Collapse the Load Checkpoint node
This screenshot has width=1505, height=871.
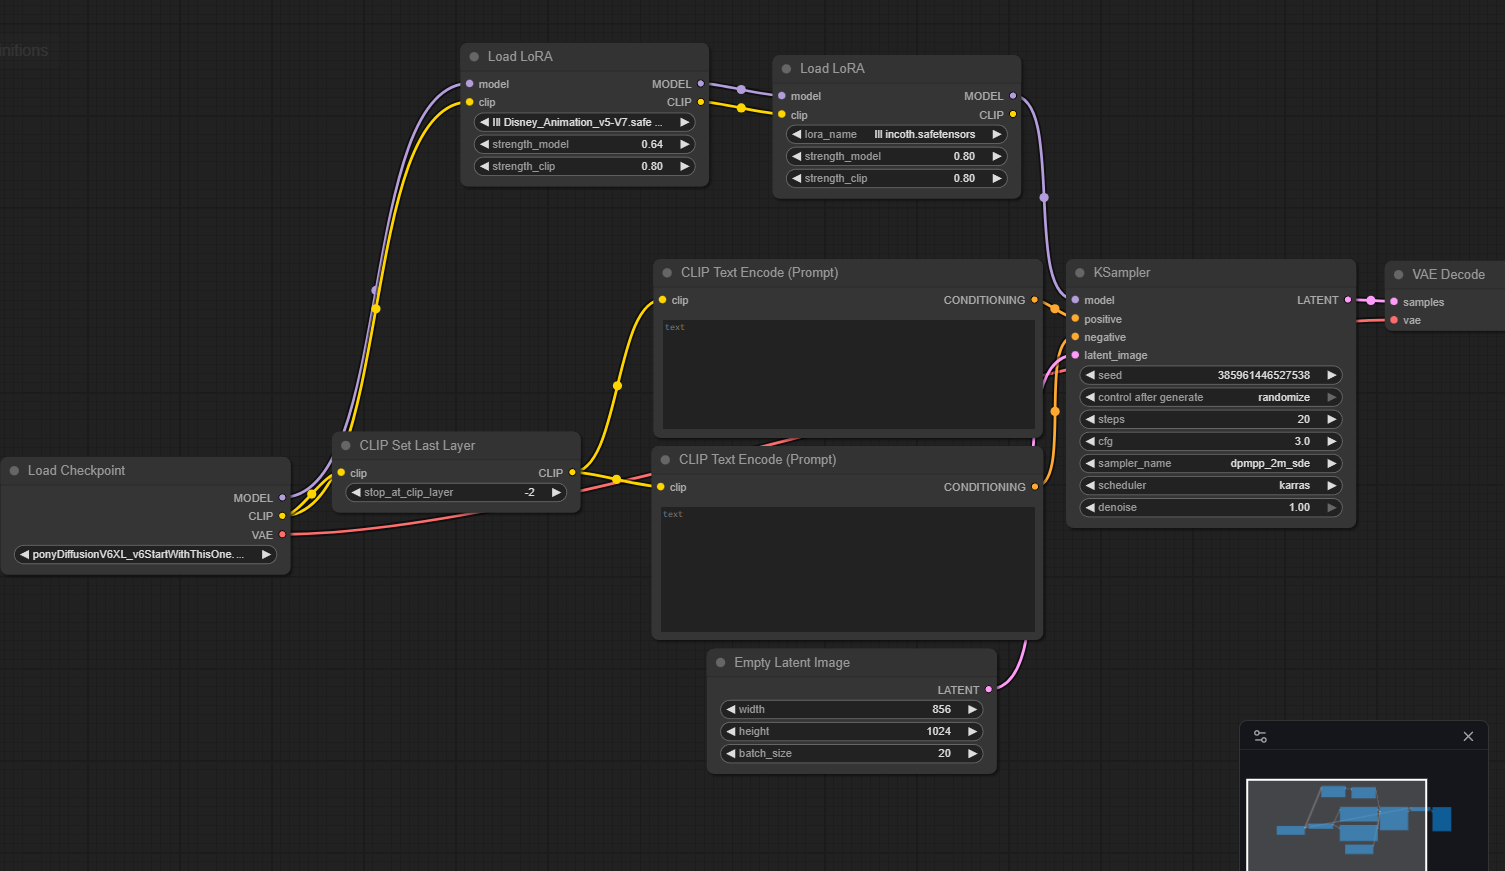(x=14, y=471)
